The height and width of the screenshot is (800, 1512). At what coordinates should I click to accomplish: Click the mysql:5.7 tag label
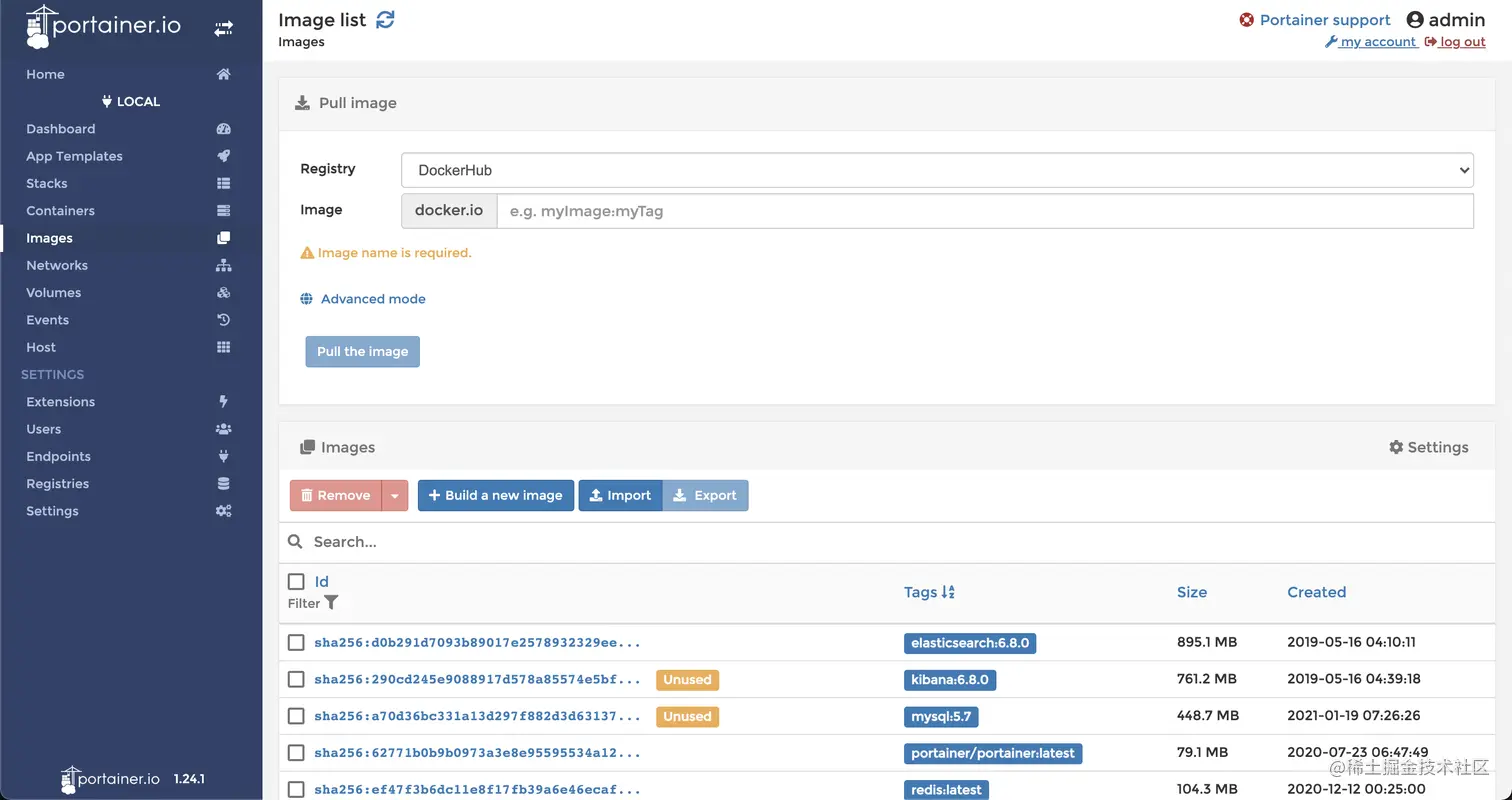click(941, 716)
